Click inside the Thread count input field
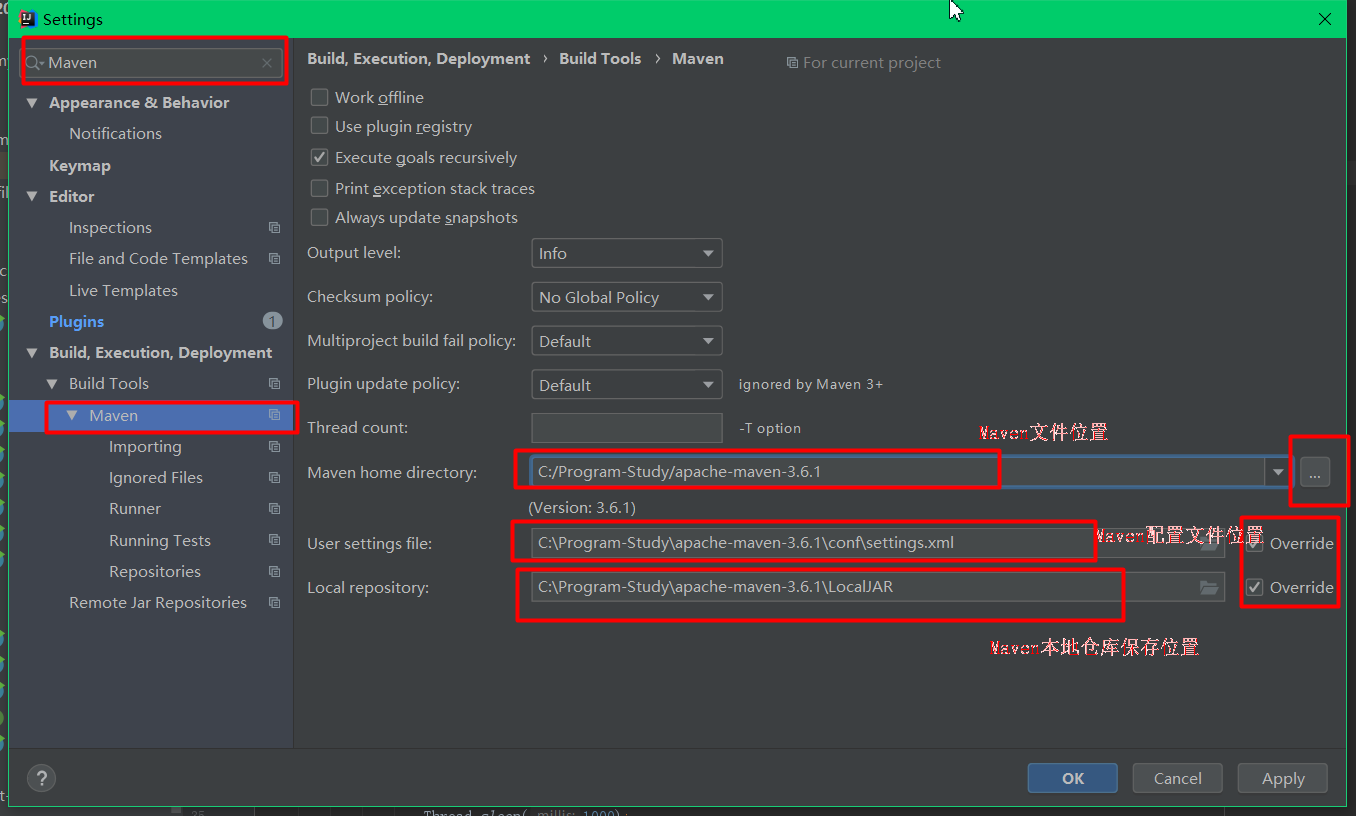Screen dimensions: 1356x816 (x=626, y=427)
